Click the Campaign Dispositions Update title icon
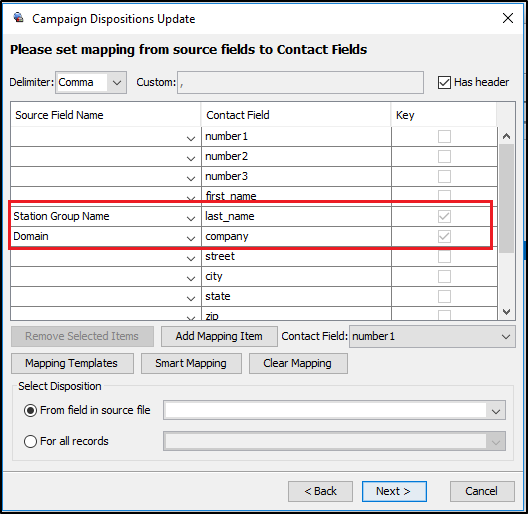The width and height of the screenshot is (528, 514). point(19,18)
